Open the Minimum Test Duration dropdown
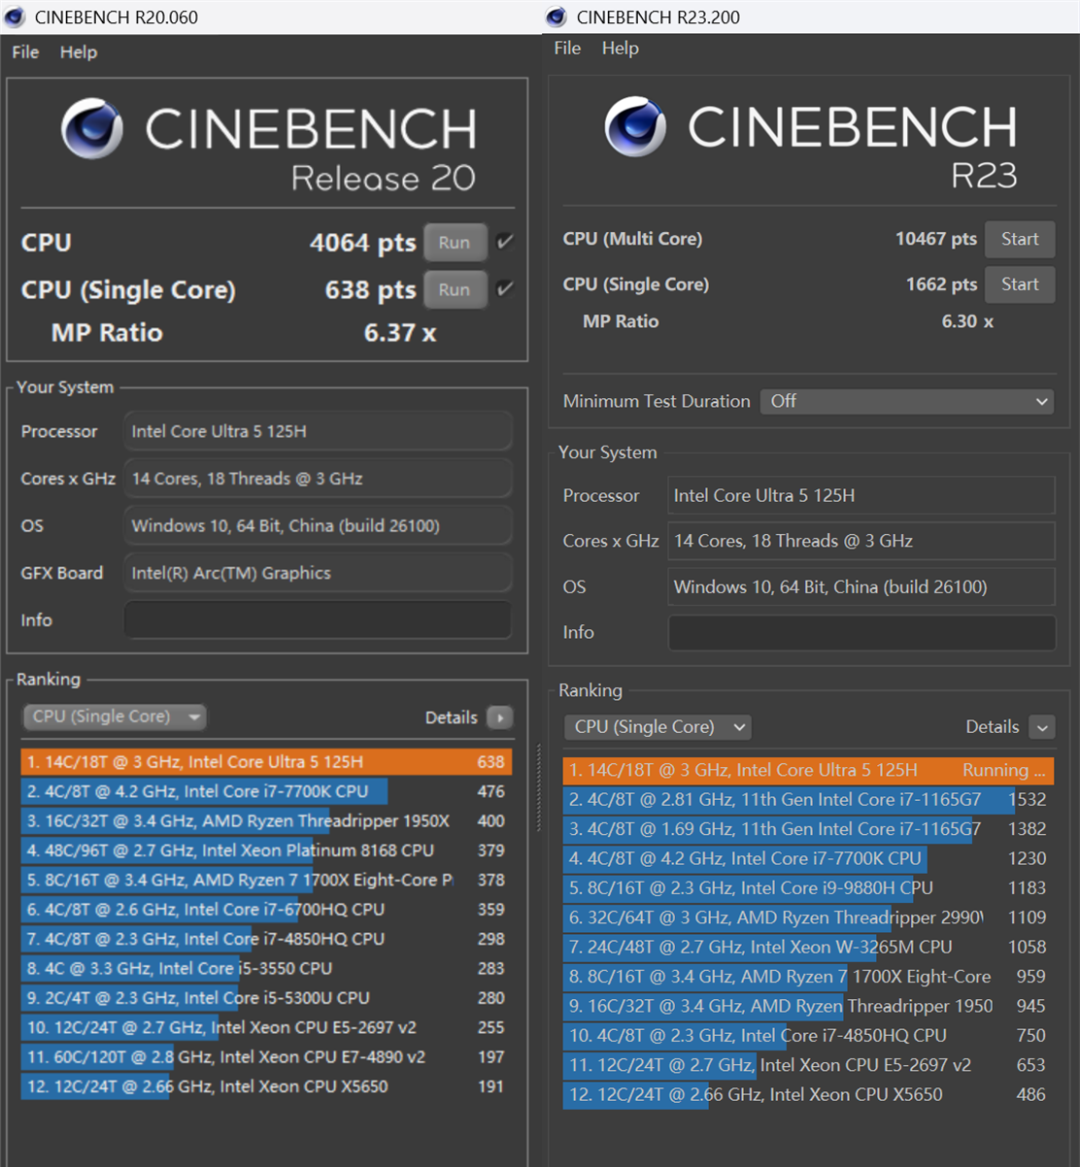The image size is (1080, 1167). point(907,401)
